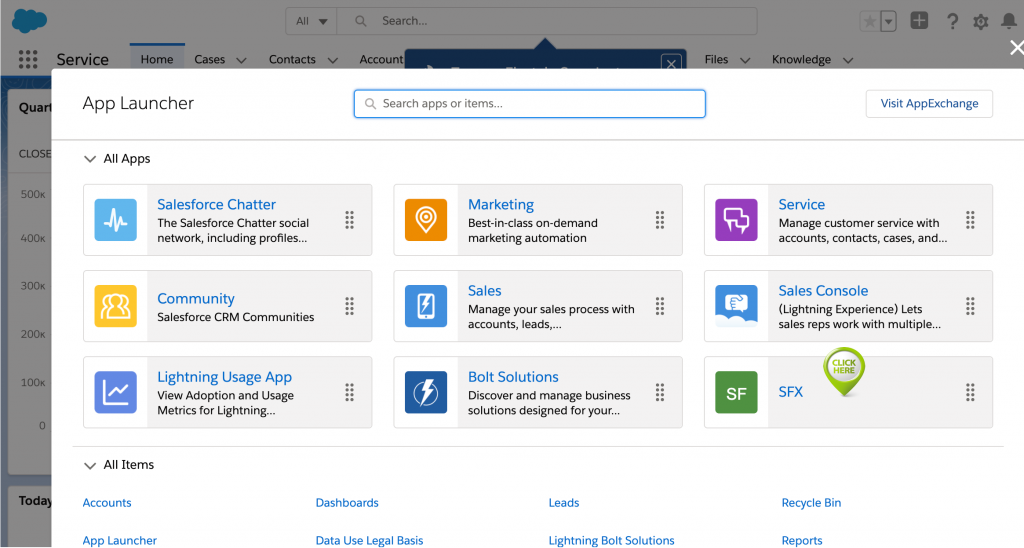Click the Sales tile drag handle

click(x=660, y=306)
